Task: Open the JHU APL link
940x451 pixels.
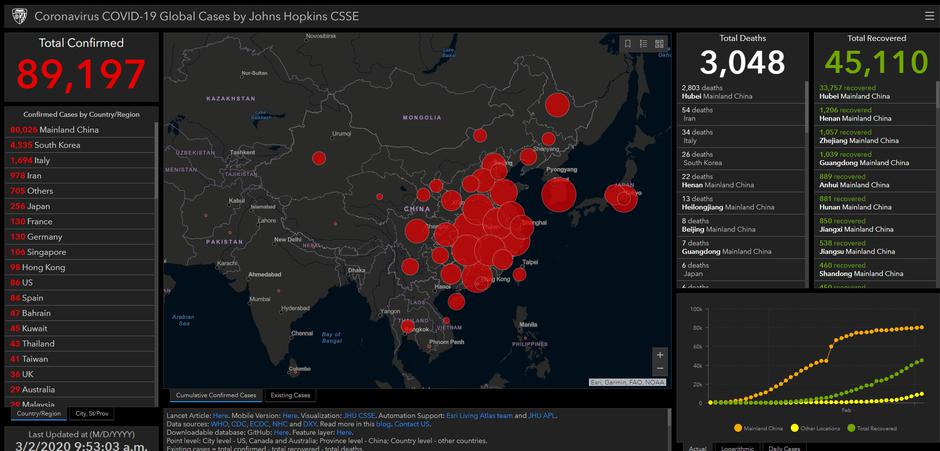Action: coord(542,416)
